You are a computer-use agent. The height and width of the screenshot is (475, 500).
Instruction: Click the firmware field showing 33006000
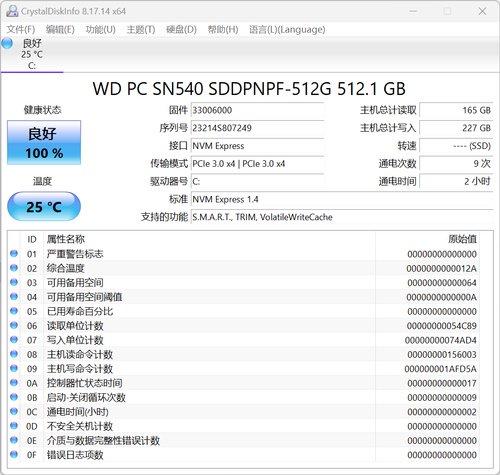click(x=257, y=110)
